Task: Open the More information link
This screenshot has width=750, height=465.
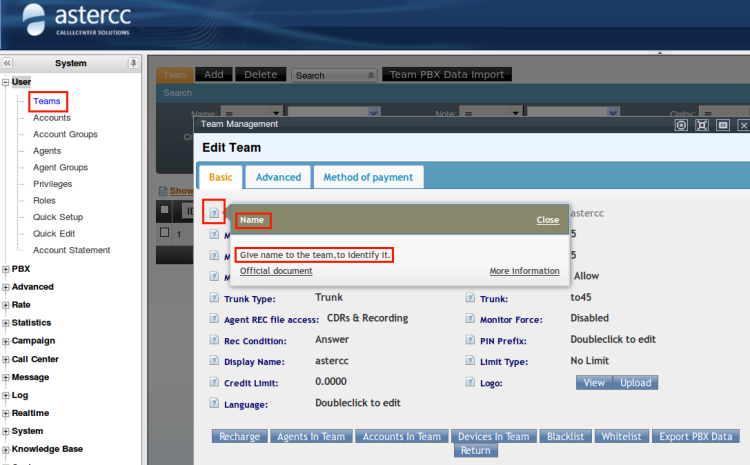Action: click(524, 271)
